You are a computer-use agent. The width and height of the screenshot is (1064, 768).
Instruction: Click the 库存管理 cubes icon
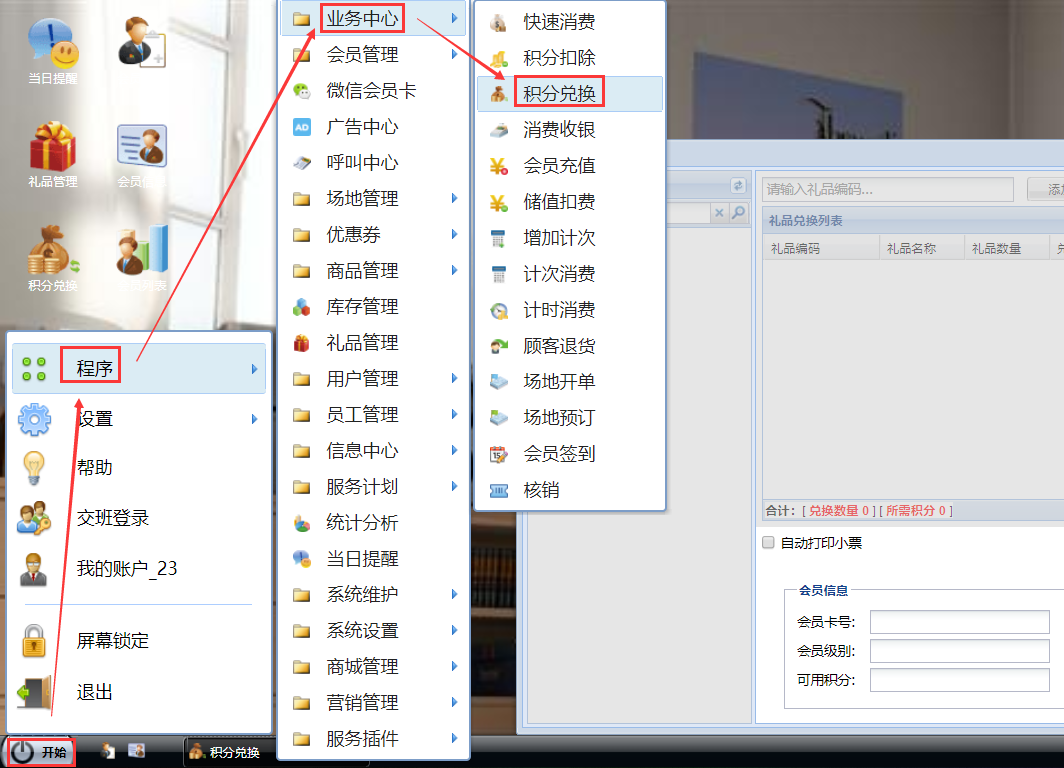pos(301,307)
